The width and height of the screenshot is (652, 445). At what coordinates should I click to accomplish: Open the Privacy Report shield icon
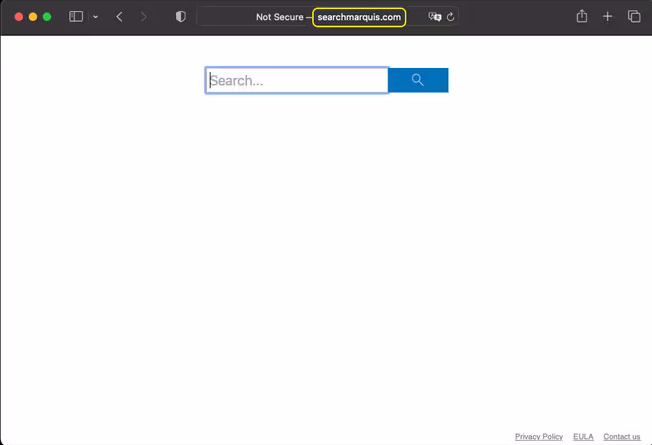click(180, 17)
